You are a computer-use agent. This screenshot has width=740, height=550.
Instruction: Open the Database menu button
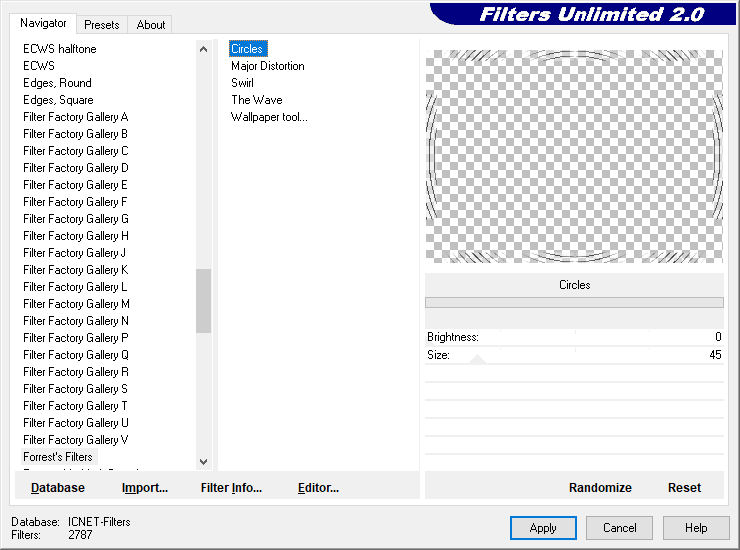point(58,488)
